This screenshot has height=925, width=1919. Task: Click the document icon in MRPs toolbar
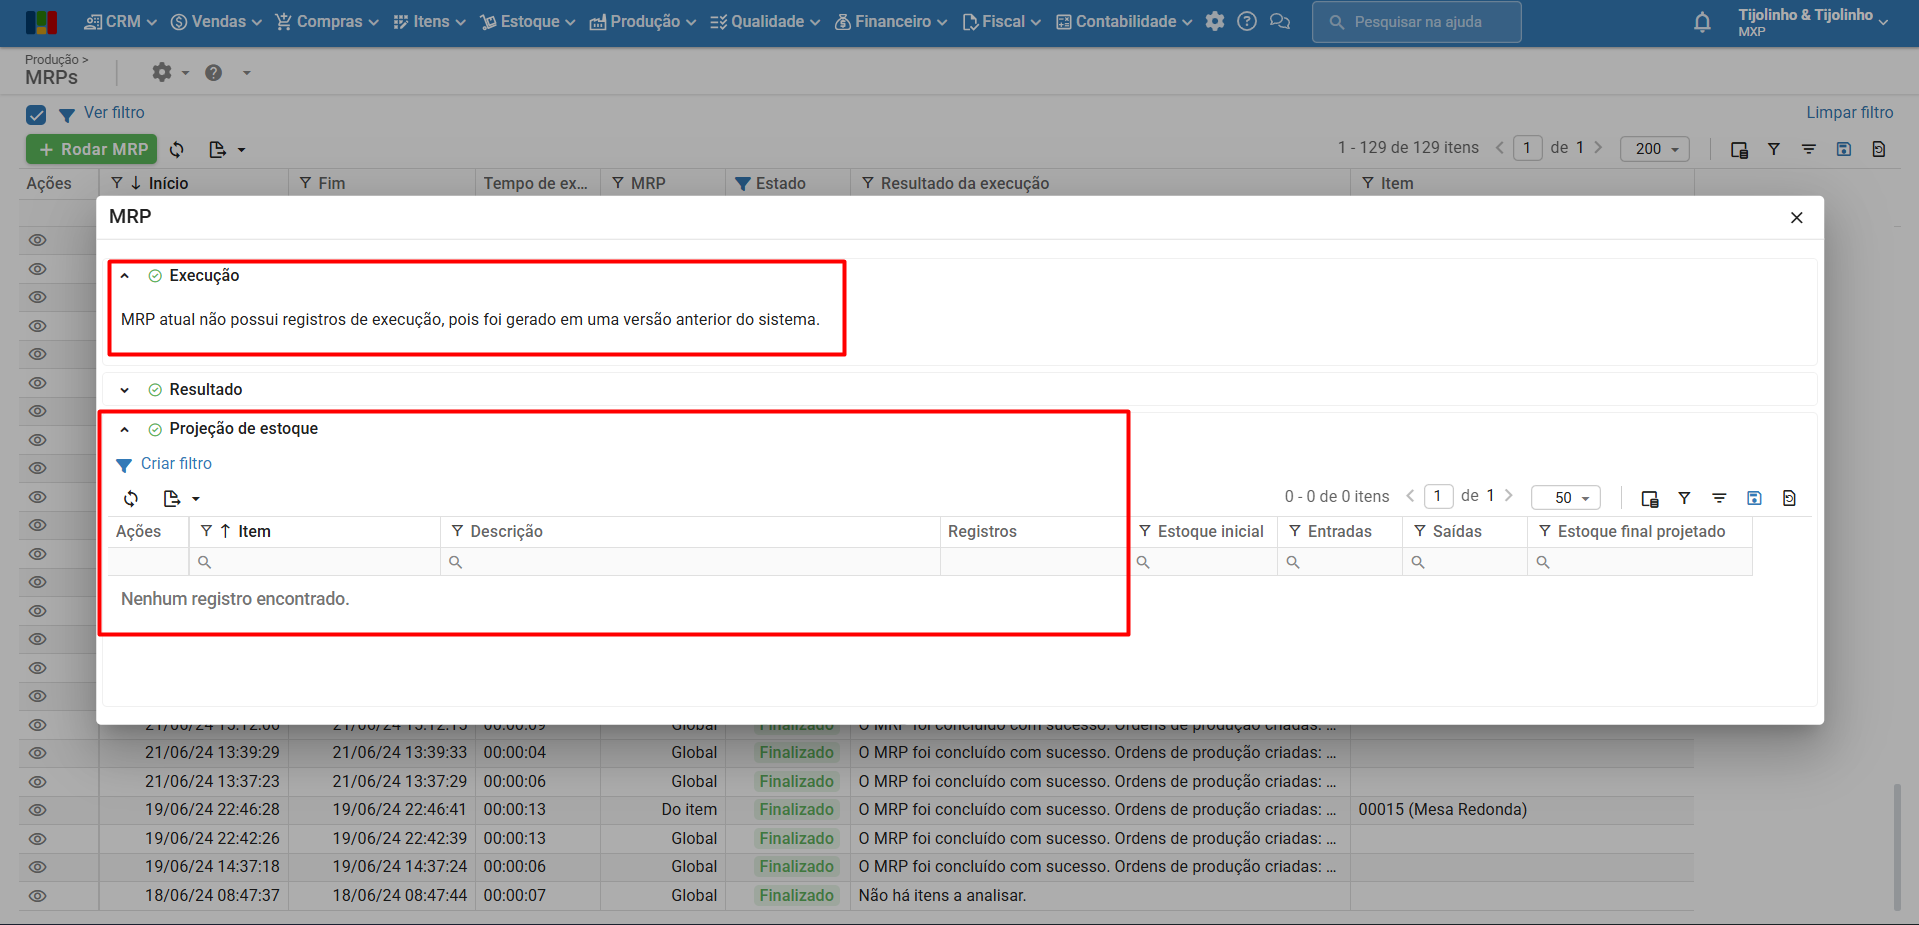pyautogui.click(x=1879, y=149)
